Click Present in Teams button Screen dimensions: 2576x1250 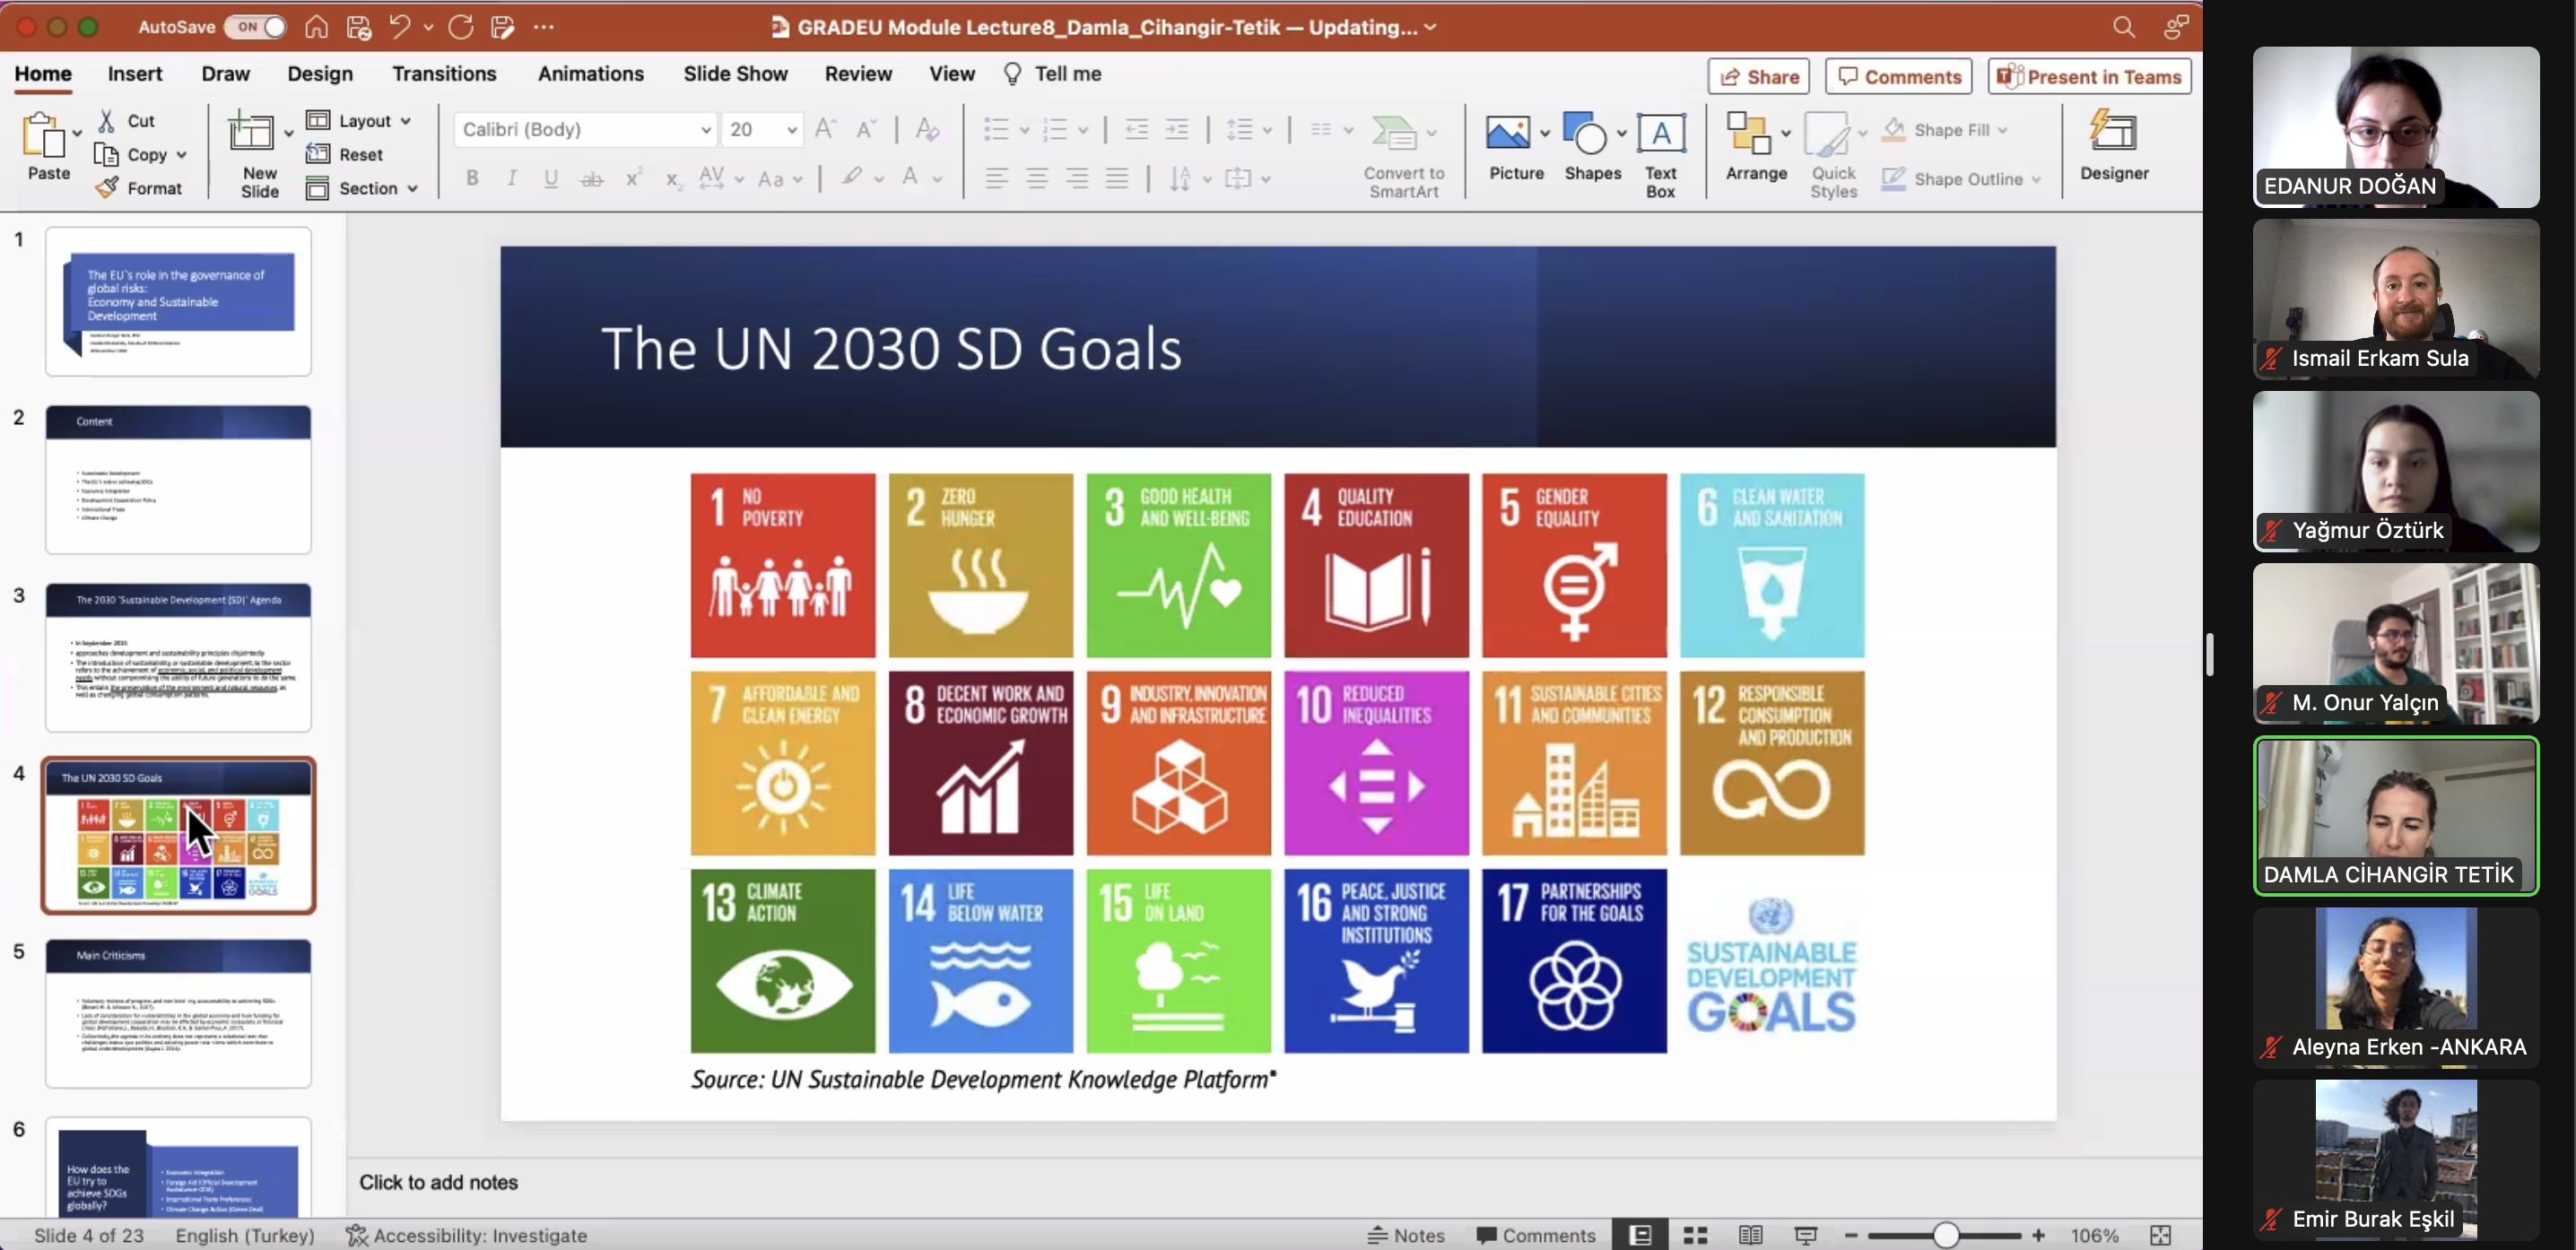2090,77
